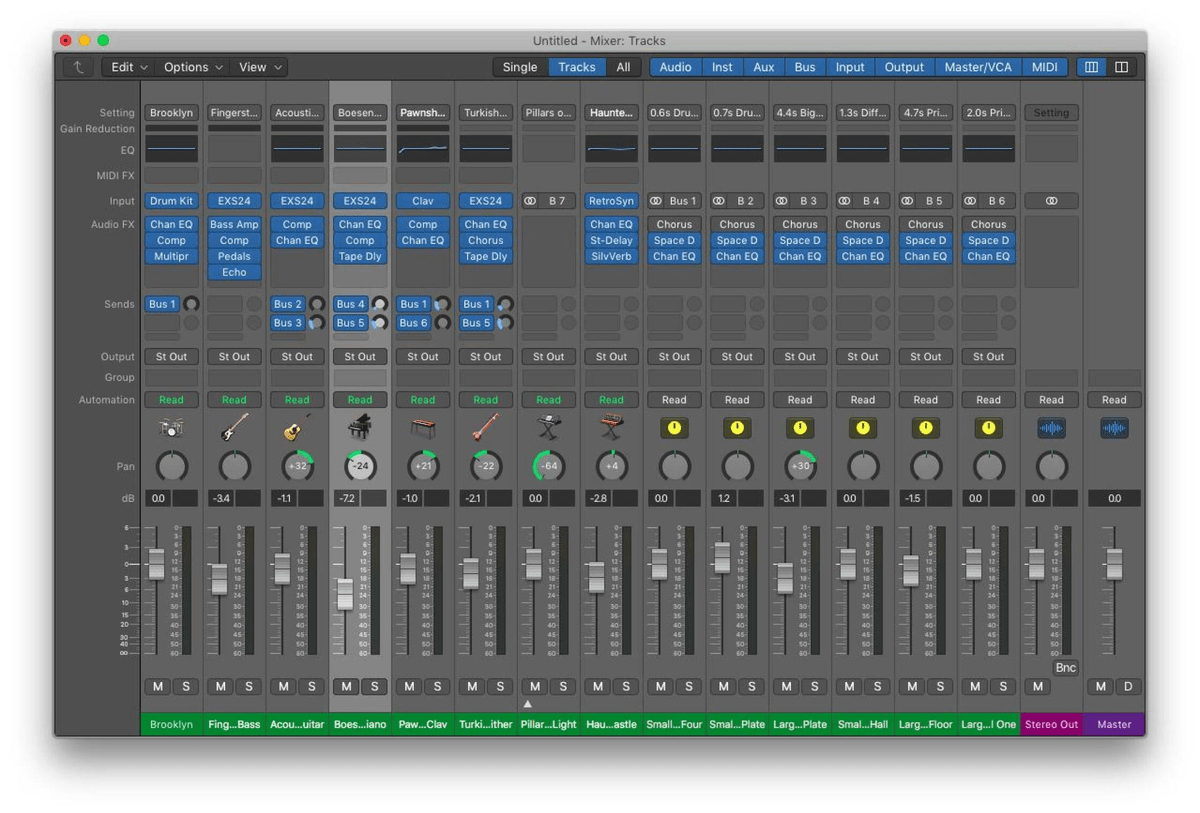
Task: Click the yellow aux icon on Larg...Plate channel
Action: 800,428
